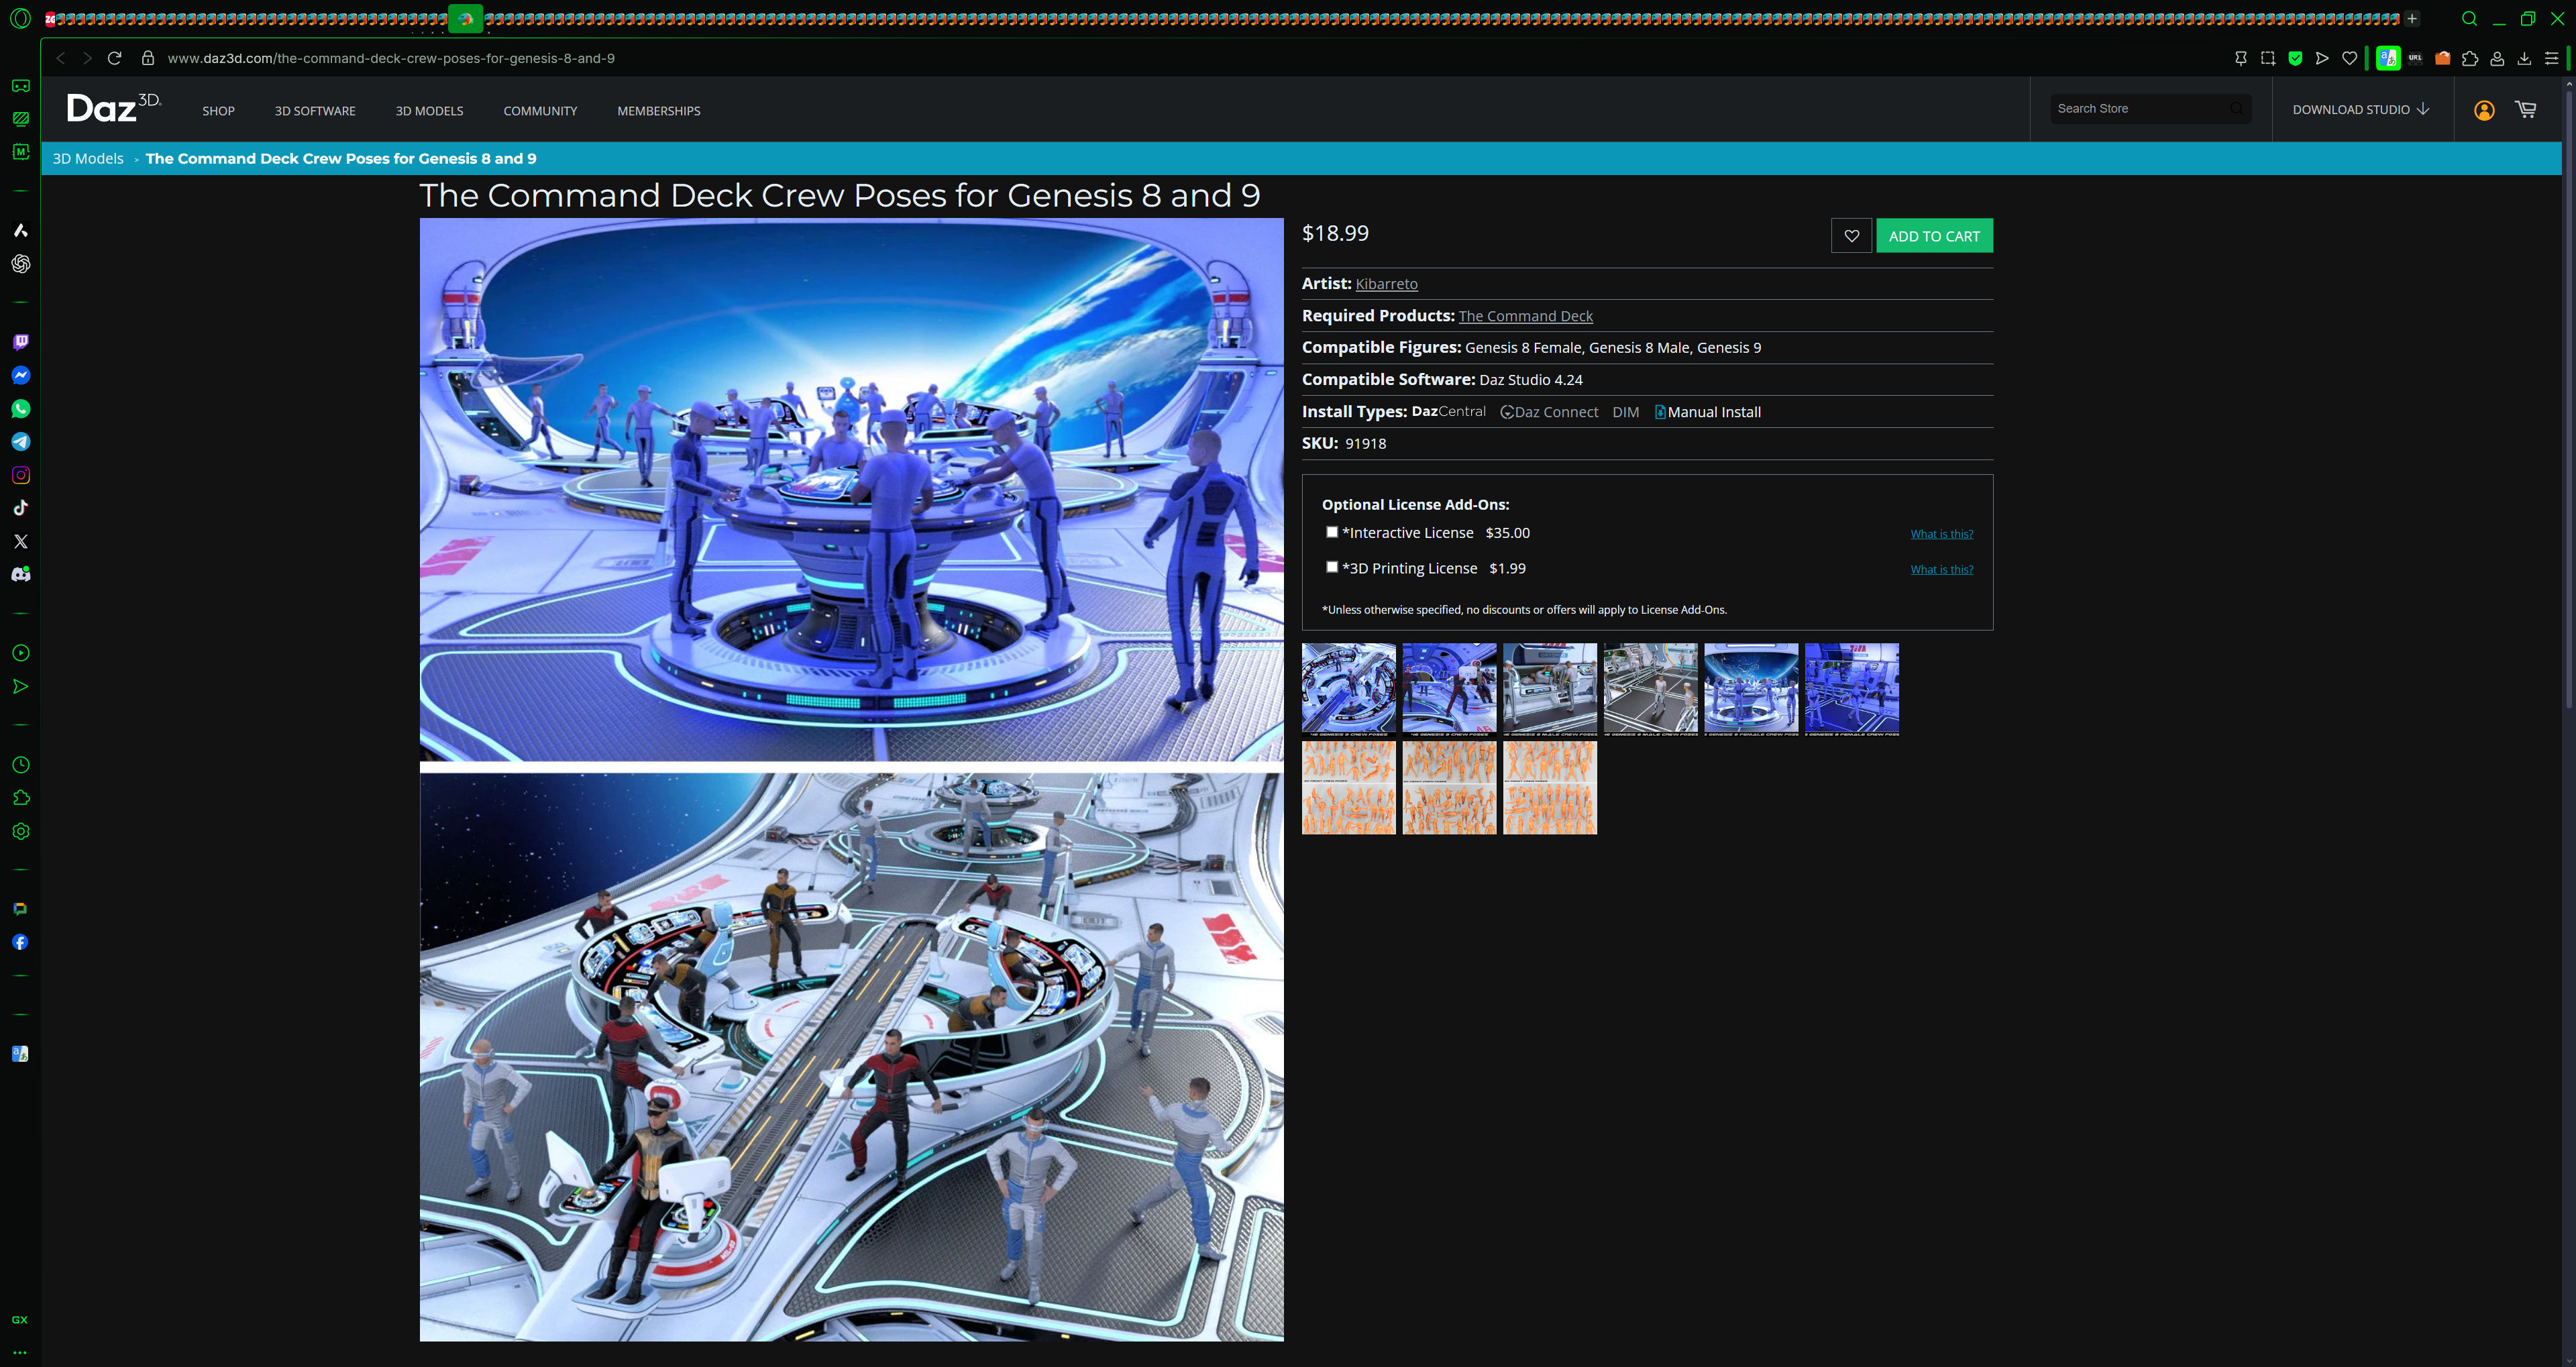Enable the Interactive License checkbox
This screenshot has height=1367, width=2576.
[1332, 532]
